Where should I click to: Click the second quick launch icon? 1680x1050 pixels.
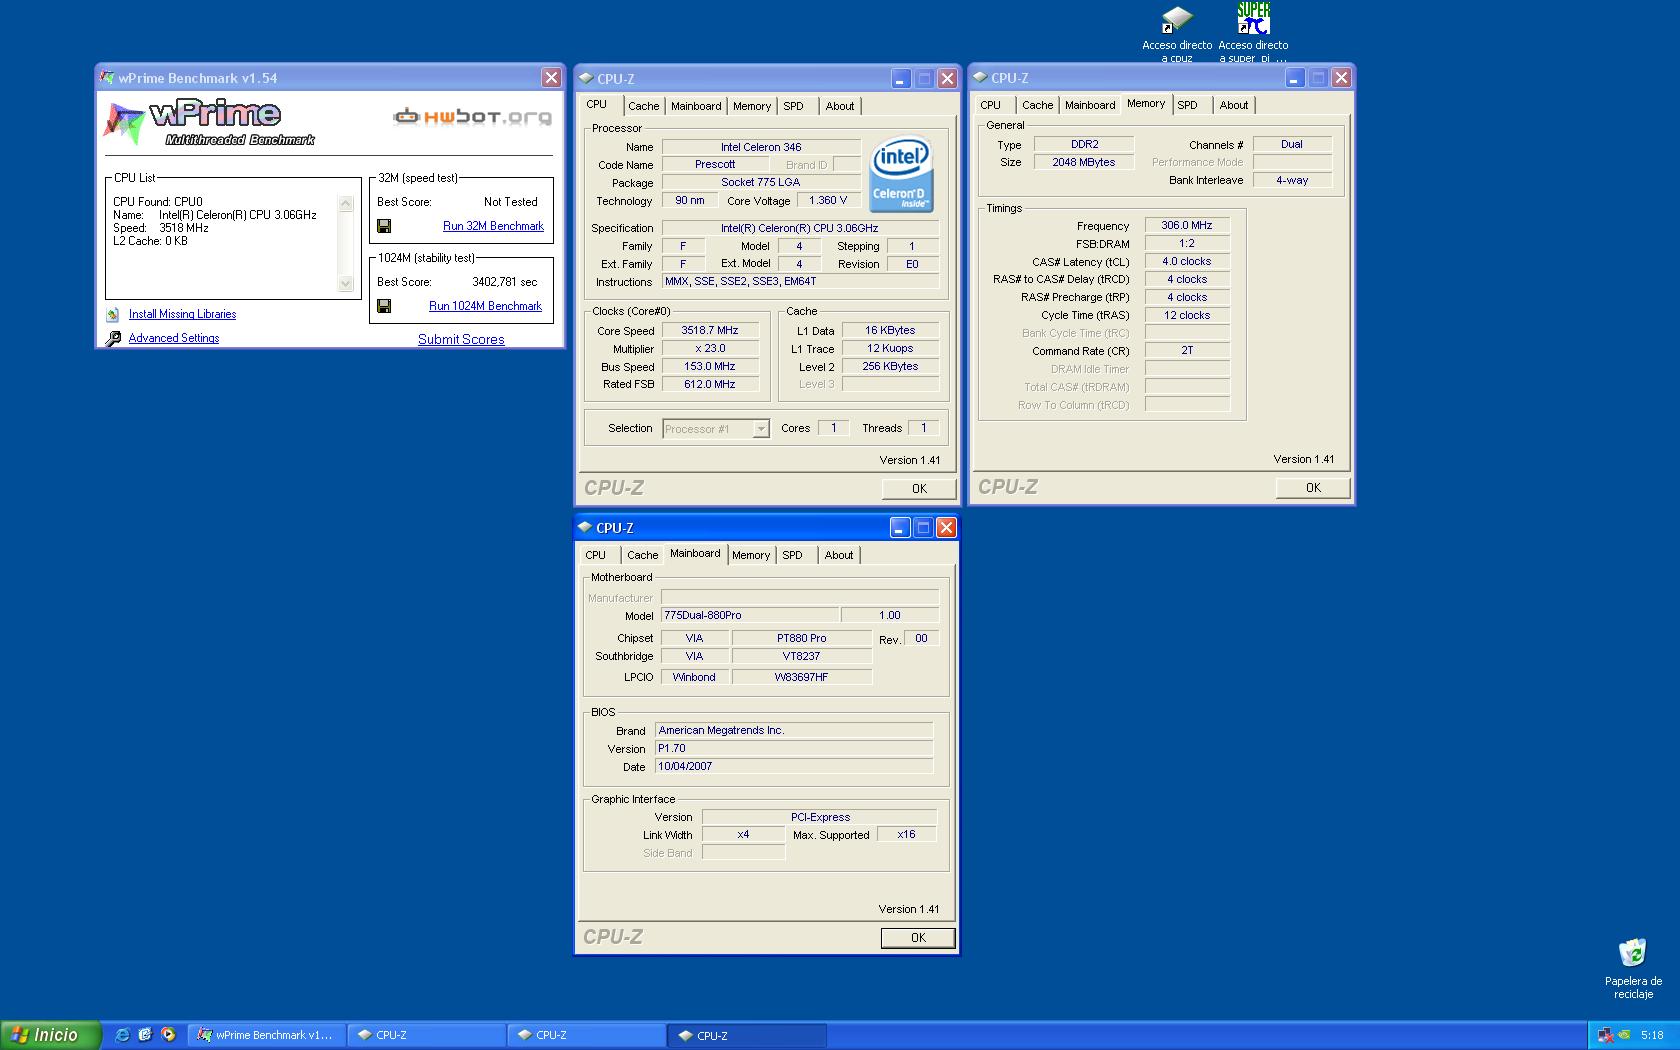point(145,1035)
